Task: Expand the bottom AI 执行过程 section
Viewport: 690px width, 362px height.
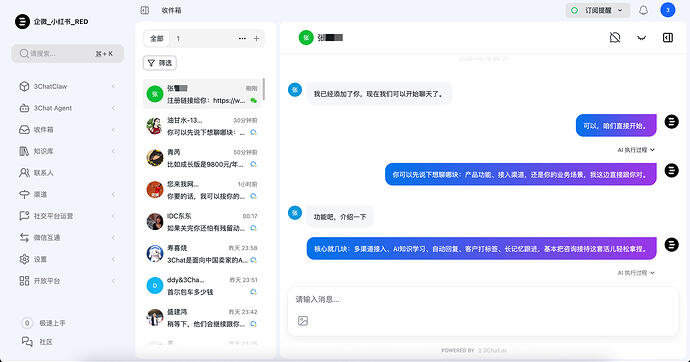Action: pos(635,273)
